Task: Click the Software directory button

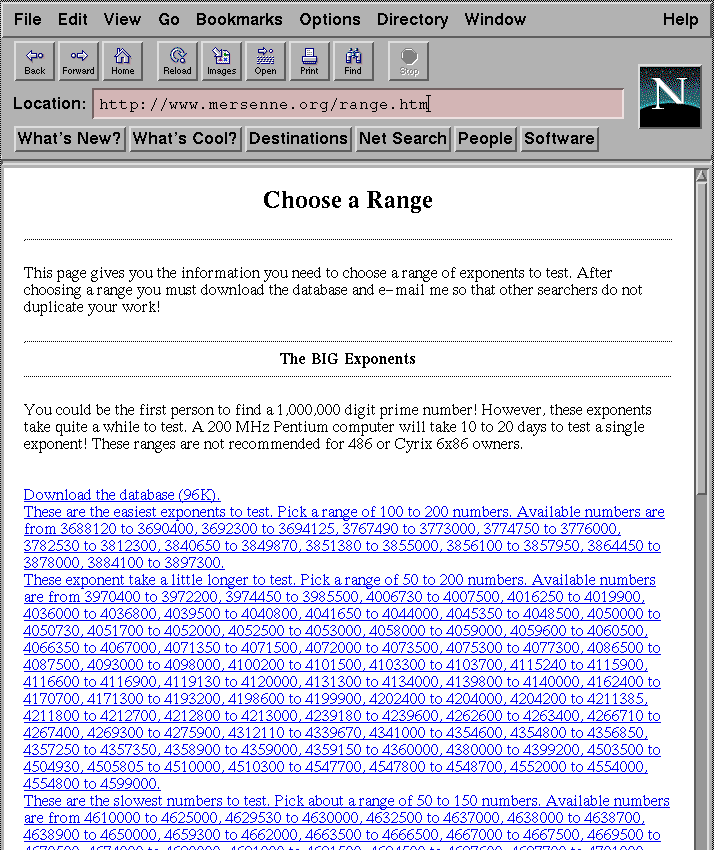Action: 559,139
